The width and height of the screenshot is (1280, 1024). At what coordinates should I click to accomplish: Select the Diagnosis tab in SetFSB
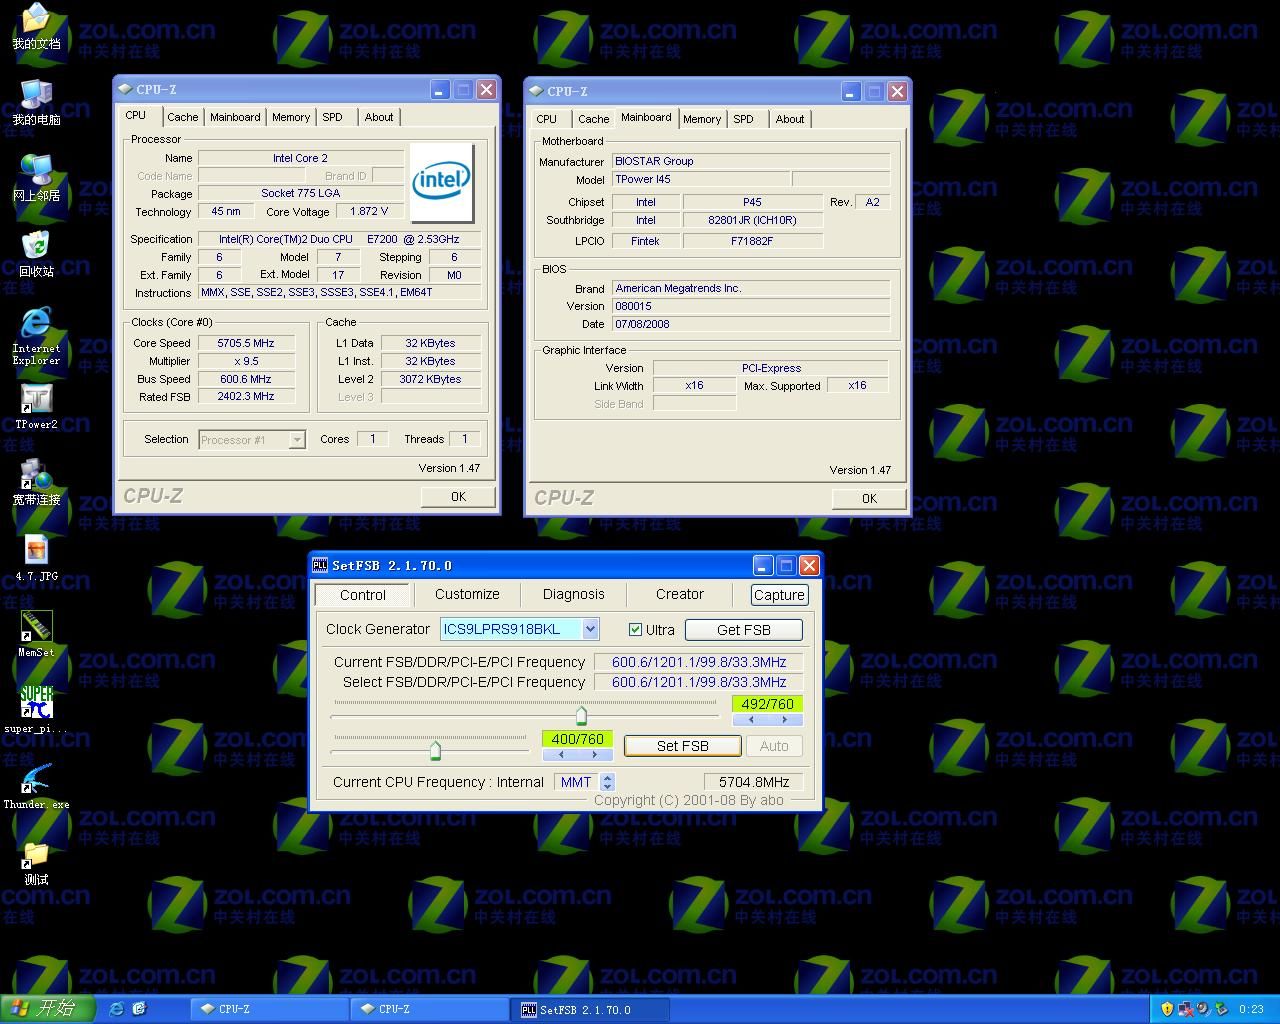tap(574, 594)
